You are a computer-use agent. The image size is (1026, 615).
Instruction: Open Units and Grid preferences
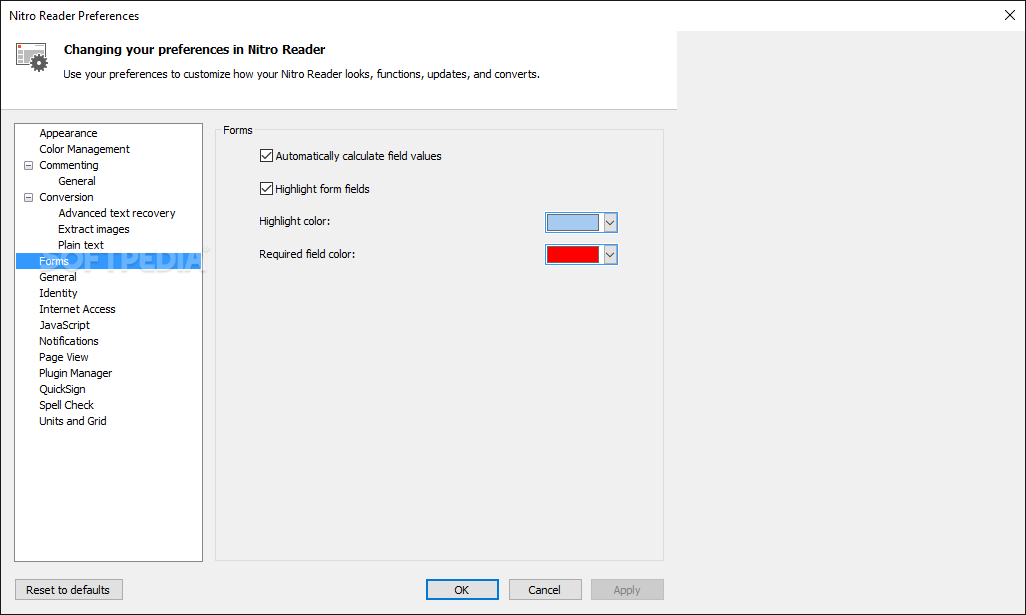tap(73, 421)
